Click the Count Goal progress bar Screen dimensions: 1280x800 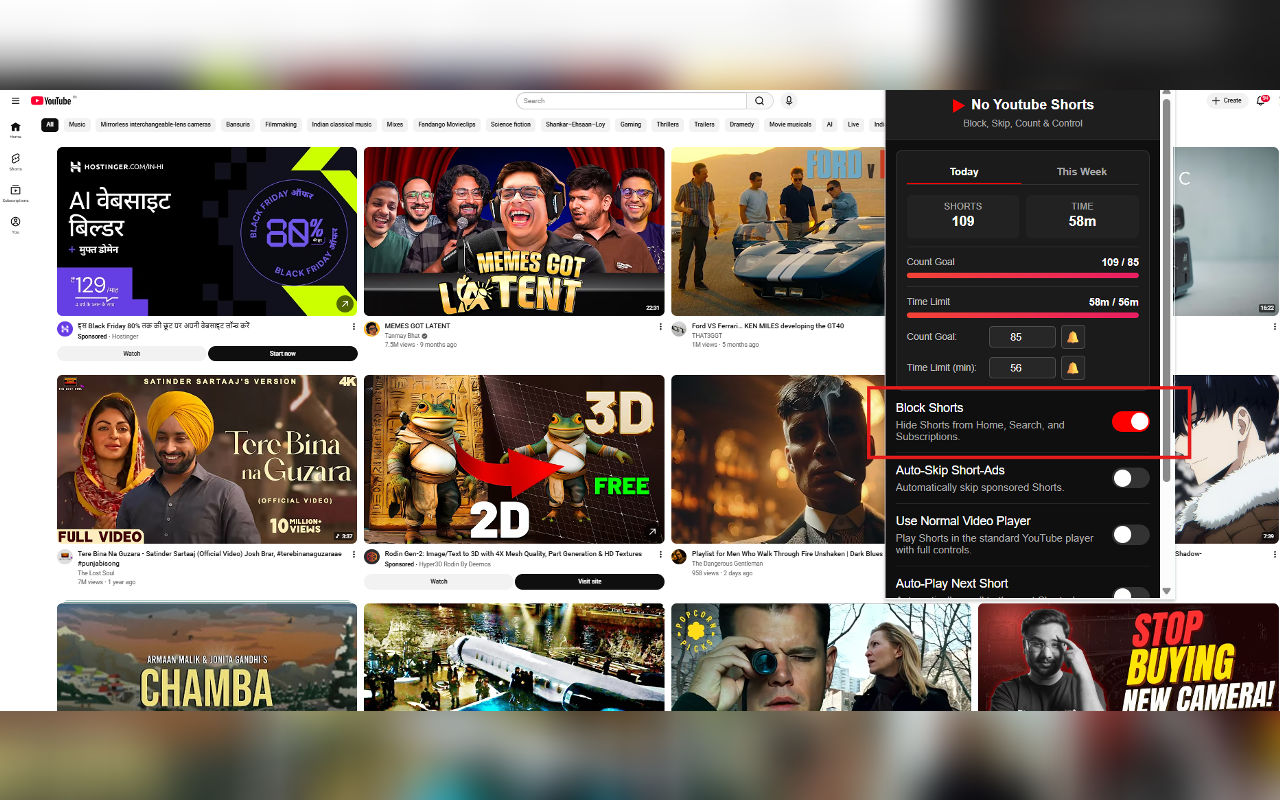click(x=1022, y=275)
